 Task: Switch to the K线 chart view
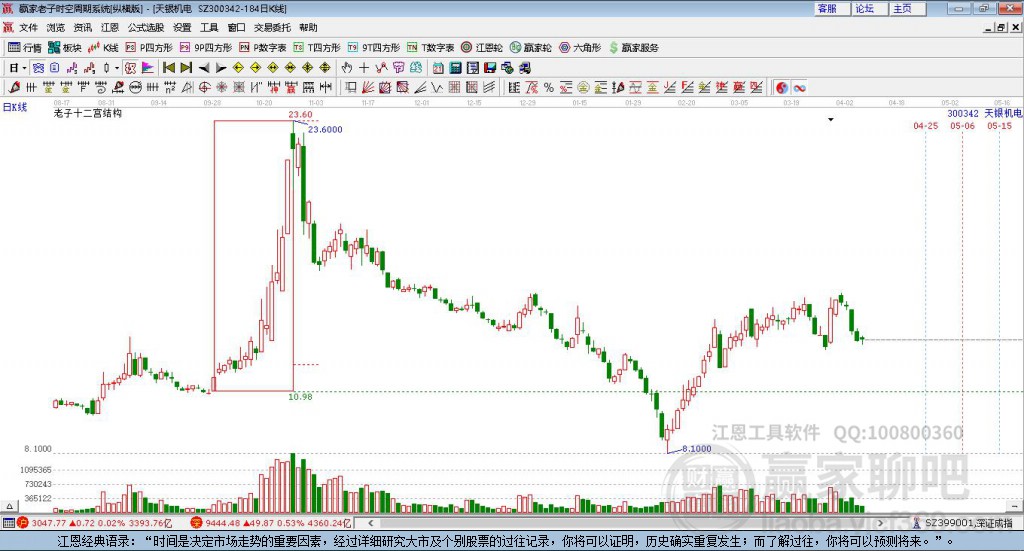(103, 48)
